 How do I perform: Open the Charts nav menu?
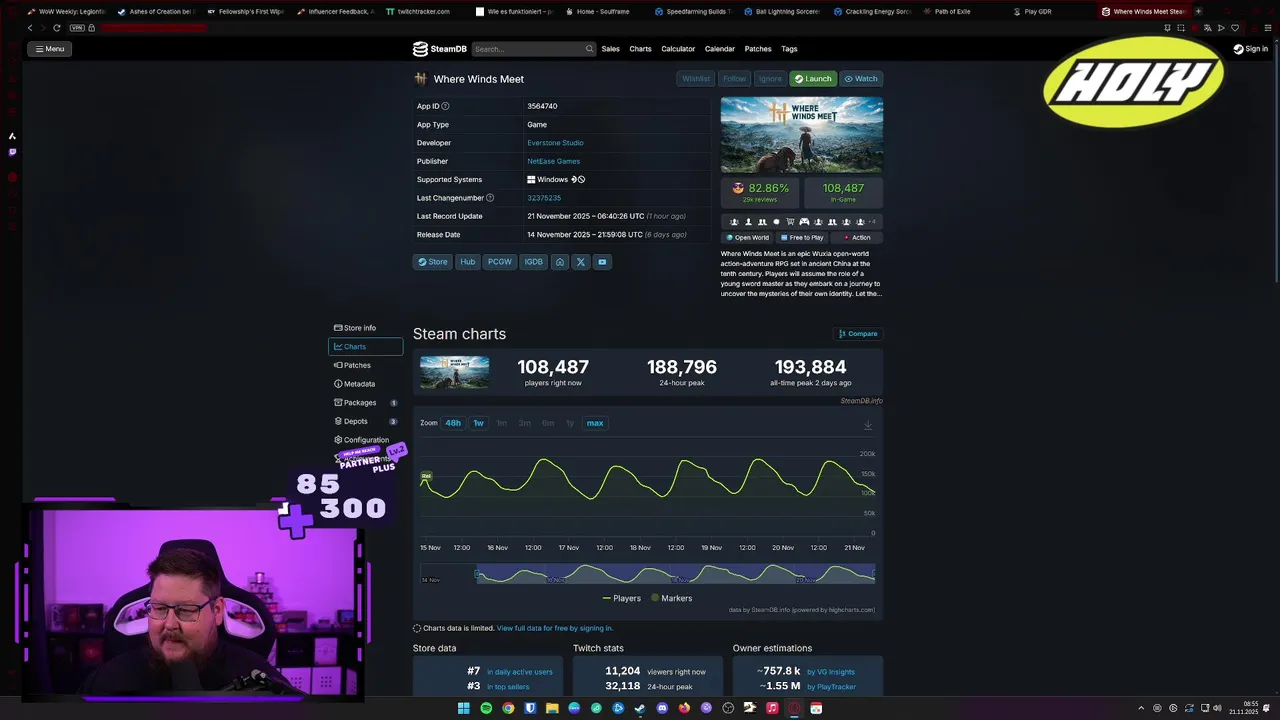640,49
